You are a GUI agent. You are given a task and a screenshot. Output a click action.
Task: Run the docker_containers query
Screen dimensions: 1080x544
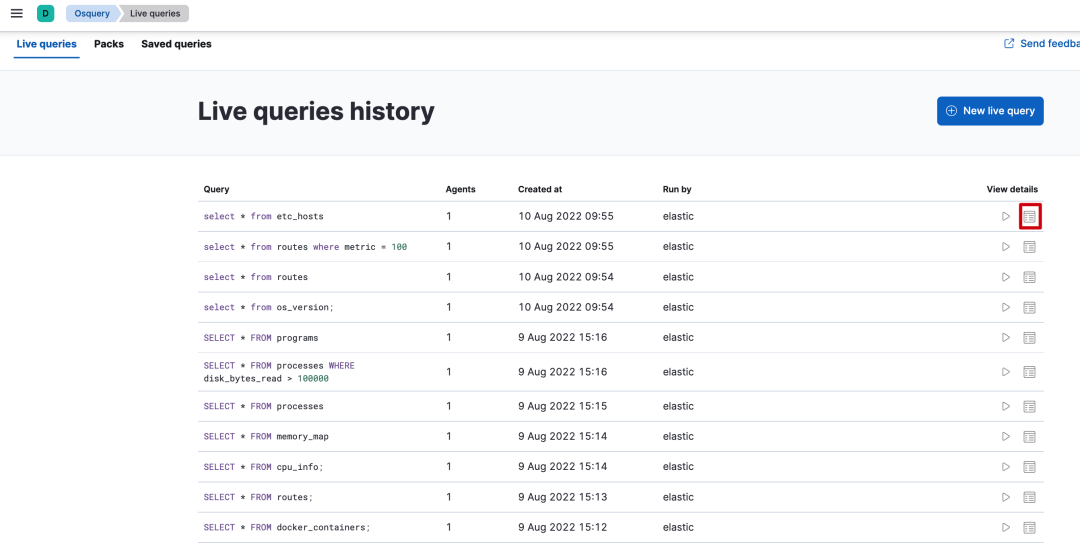coord(1006,528)
